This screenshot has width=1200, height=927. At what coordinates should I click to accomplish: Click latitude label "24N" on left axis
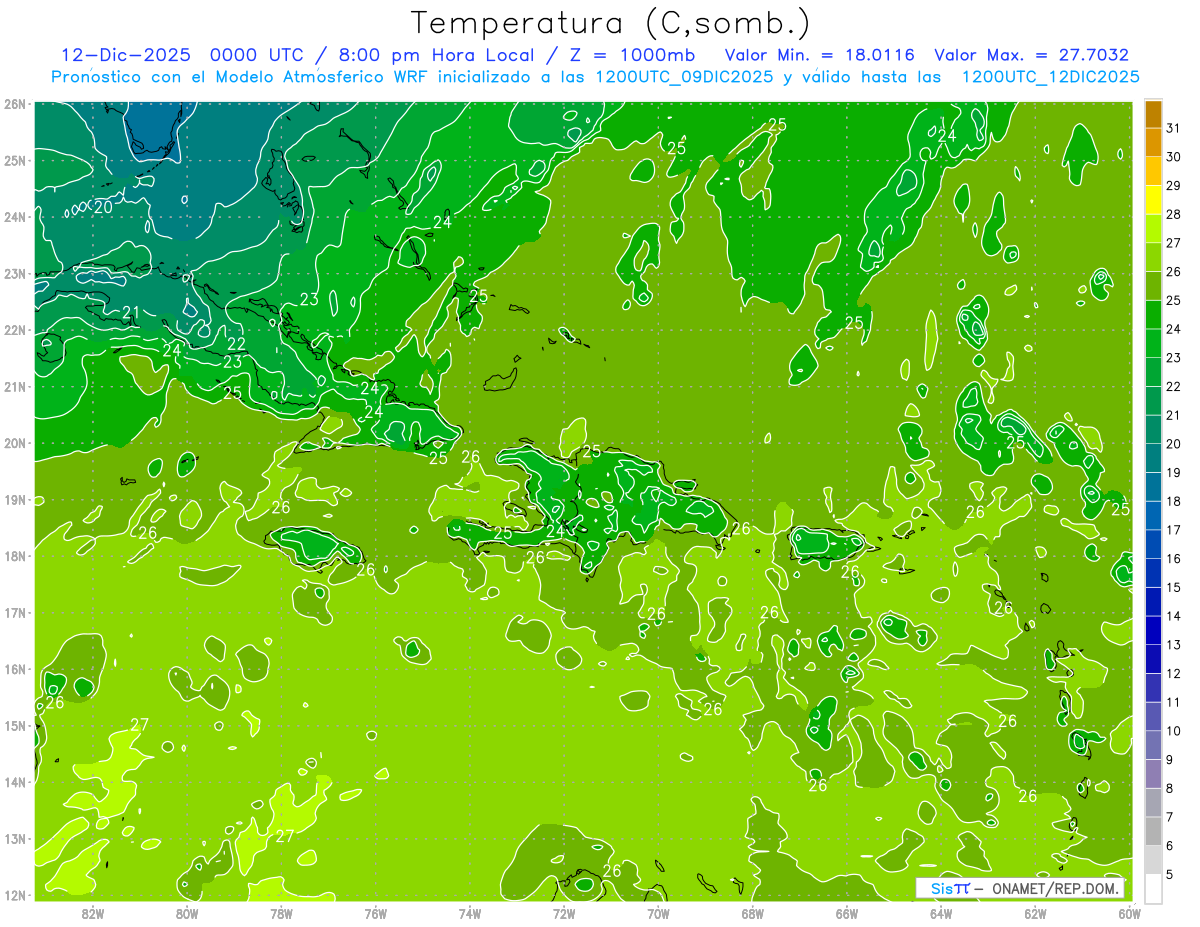tap(15, 217)
